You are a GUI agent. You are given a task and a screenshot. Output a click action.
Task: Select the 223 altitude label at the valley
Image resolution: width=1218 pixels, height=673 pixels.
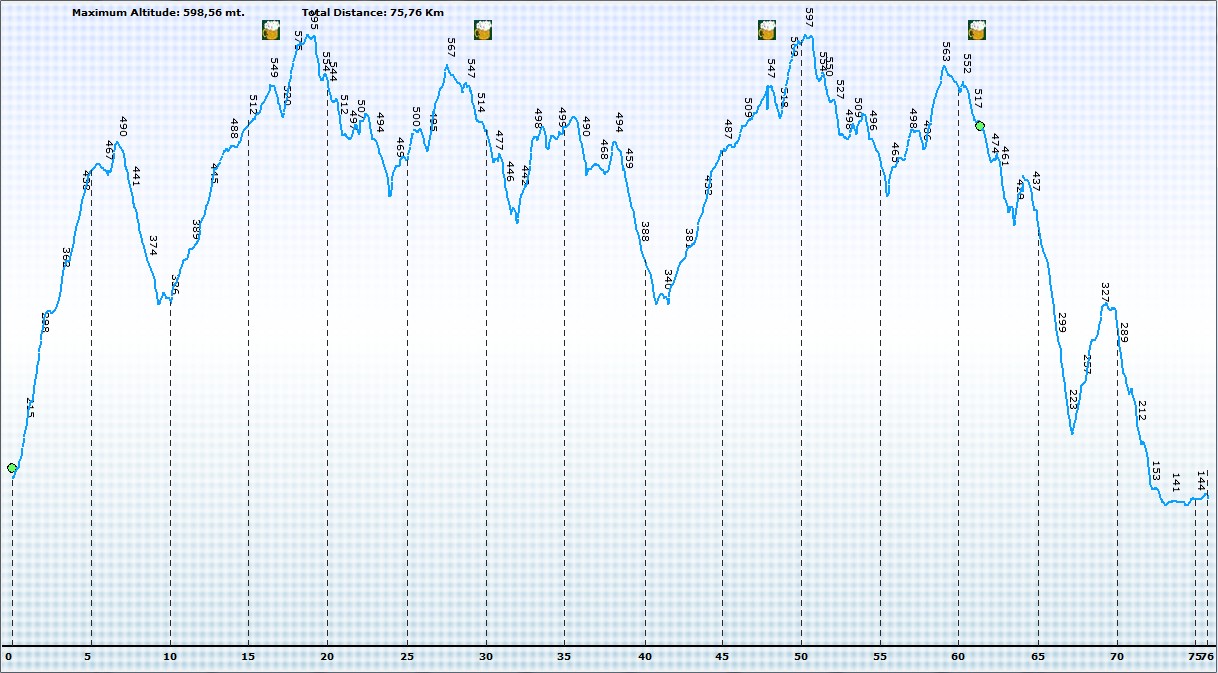[x=1074, y=400]
